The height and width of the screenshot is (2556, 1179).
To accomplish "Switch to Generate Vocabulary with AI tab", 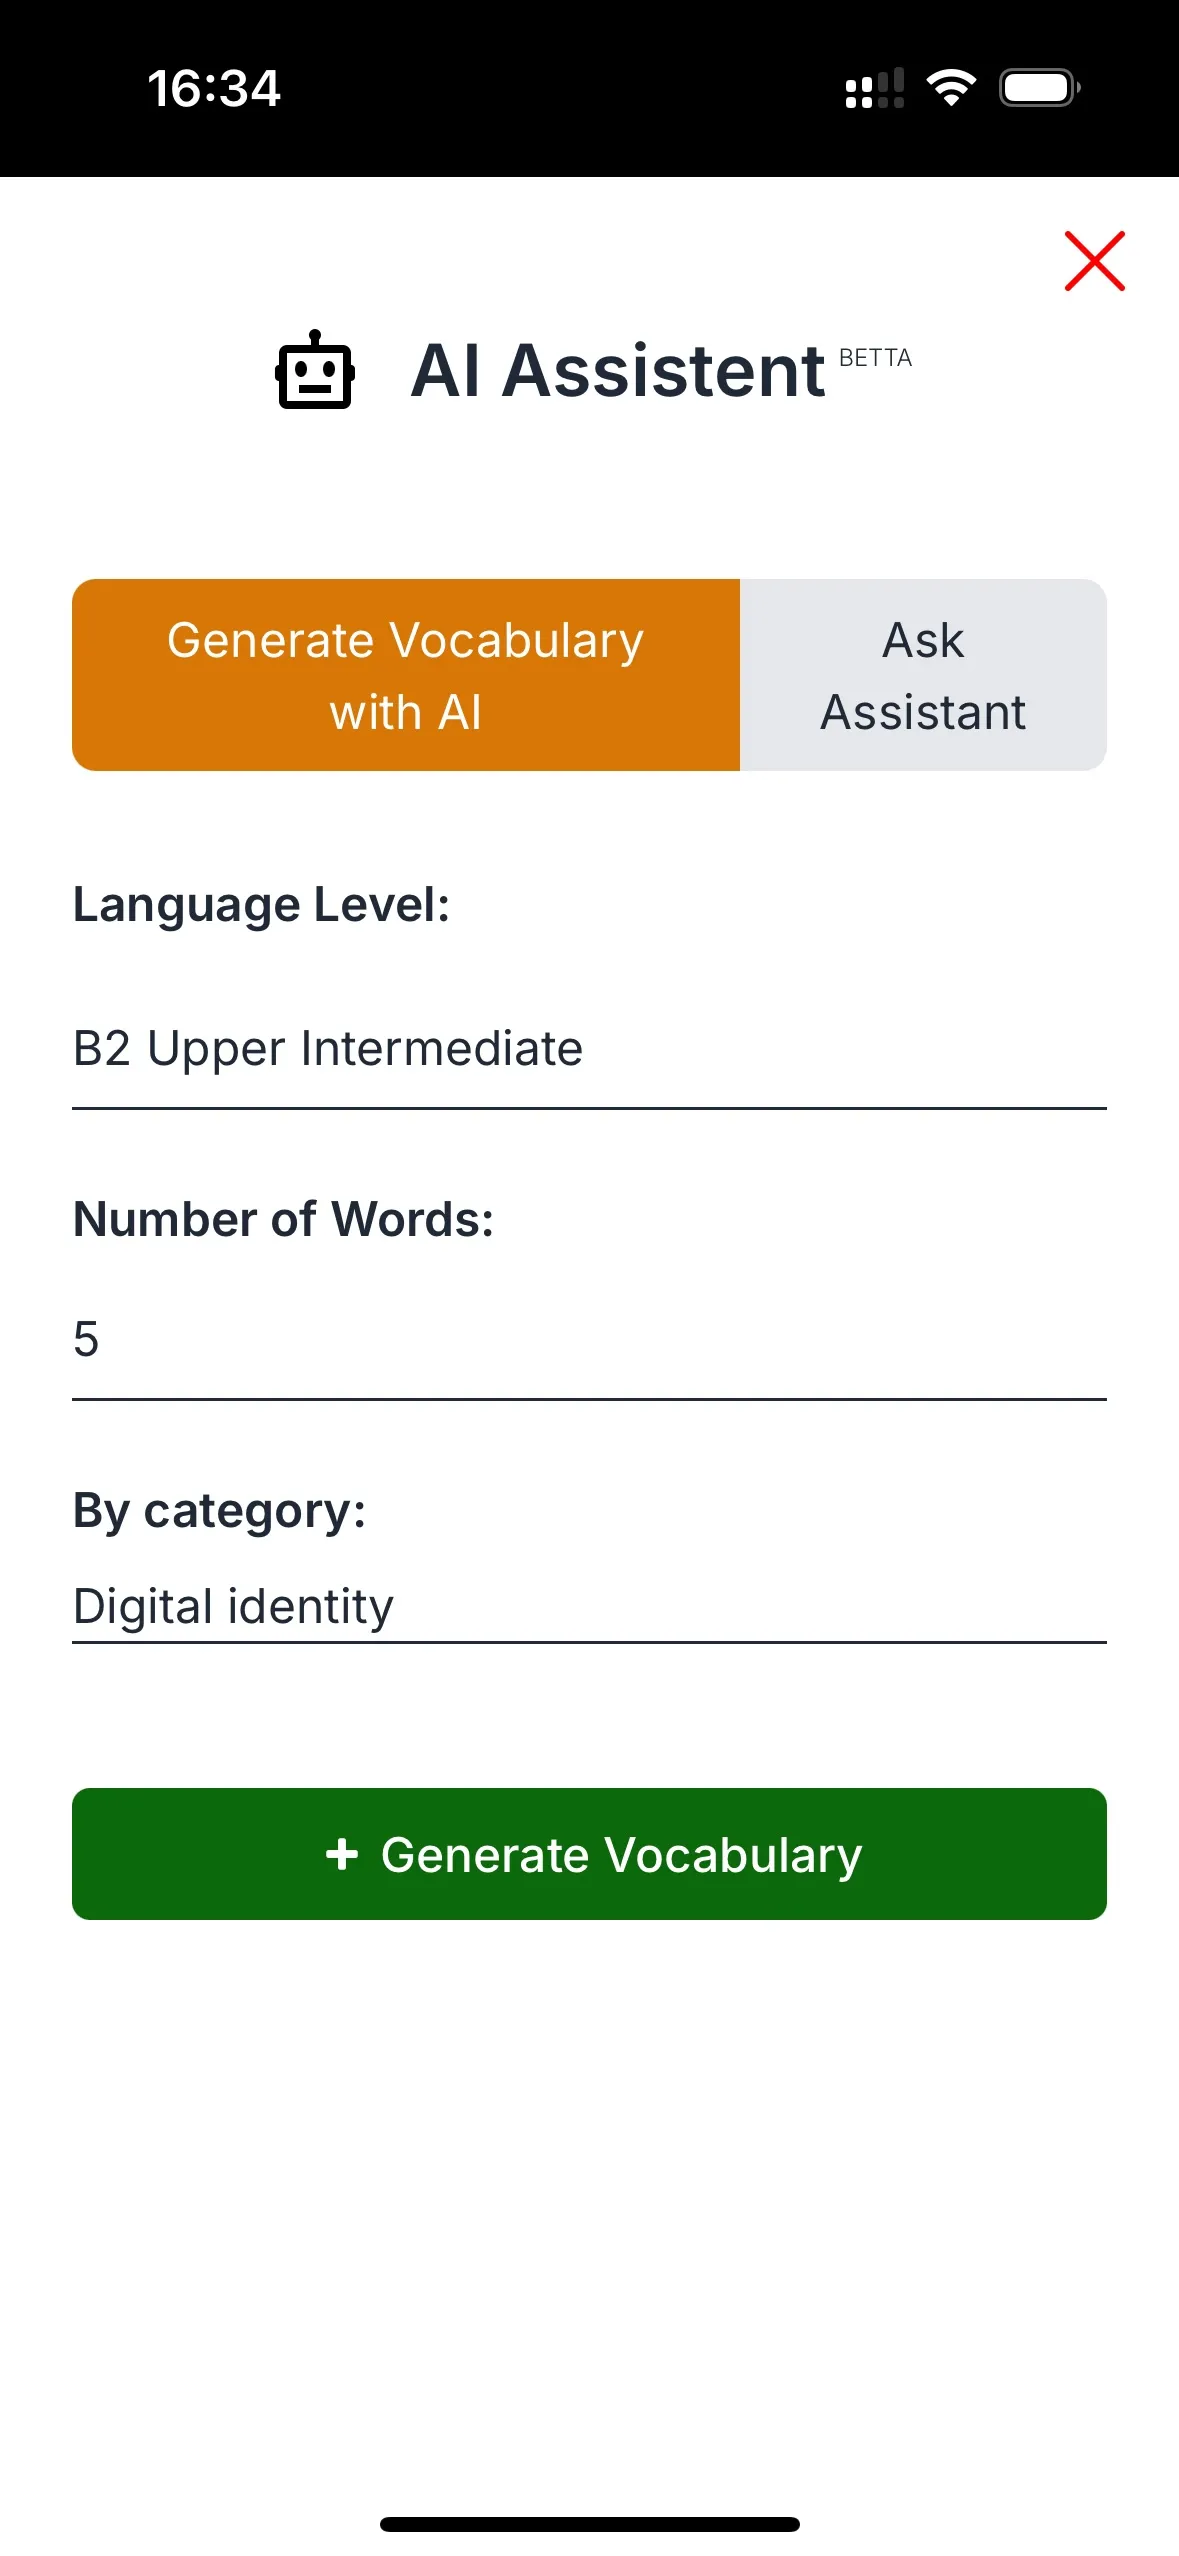I will 405,675.
